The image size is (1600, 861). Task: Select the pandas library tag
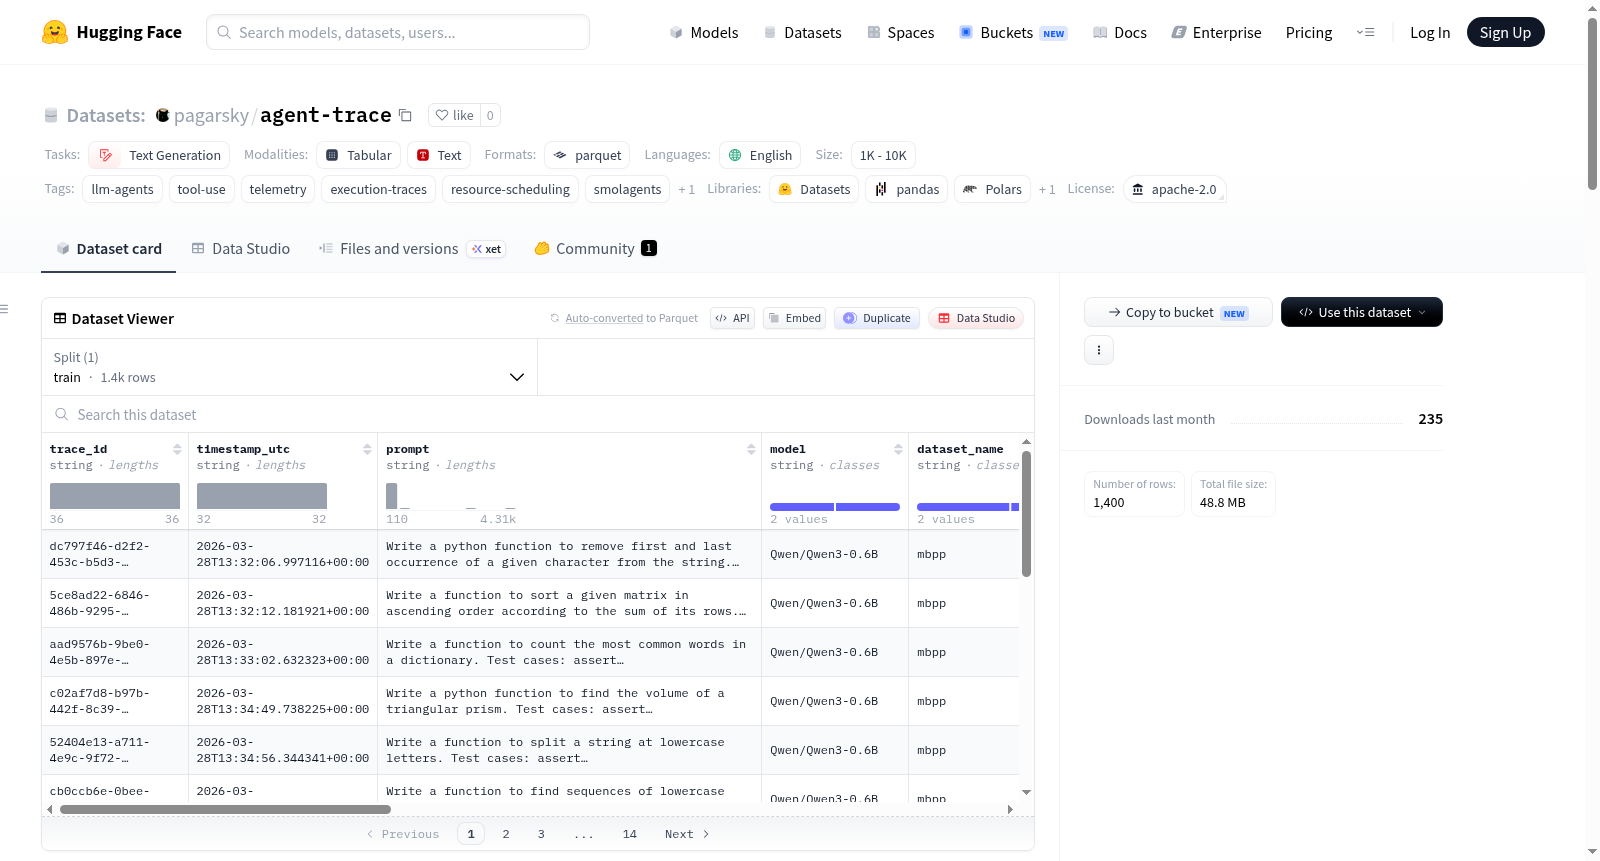[x=907, y=189]
